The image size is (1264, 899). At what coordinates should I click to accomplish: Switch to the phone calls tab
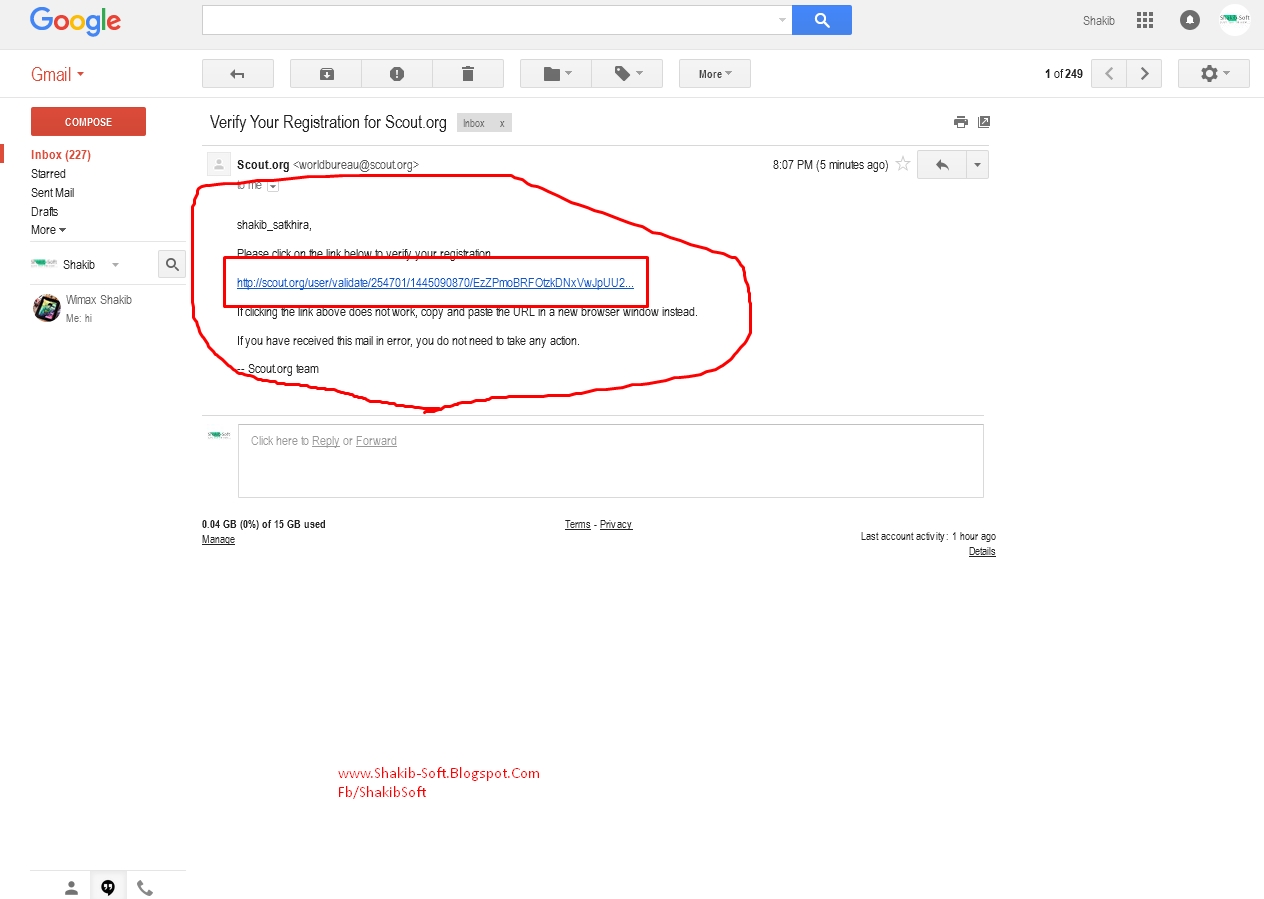pyautogui.click(x=145, y=887)
